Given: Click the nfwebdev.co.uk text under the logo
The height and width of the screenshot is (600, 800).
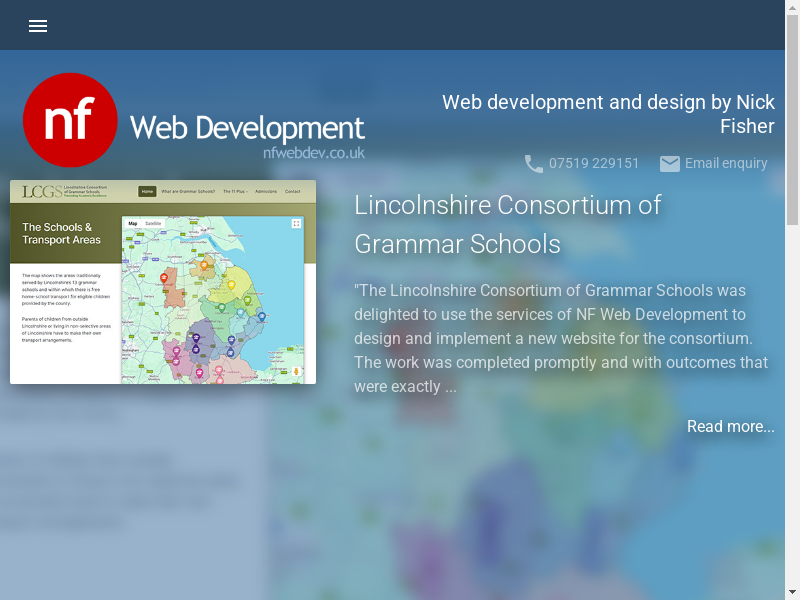Looking at the screenshot, I should point(313,154).
